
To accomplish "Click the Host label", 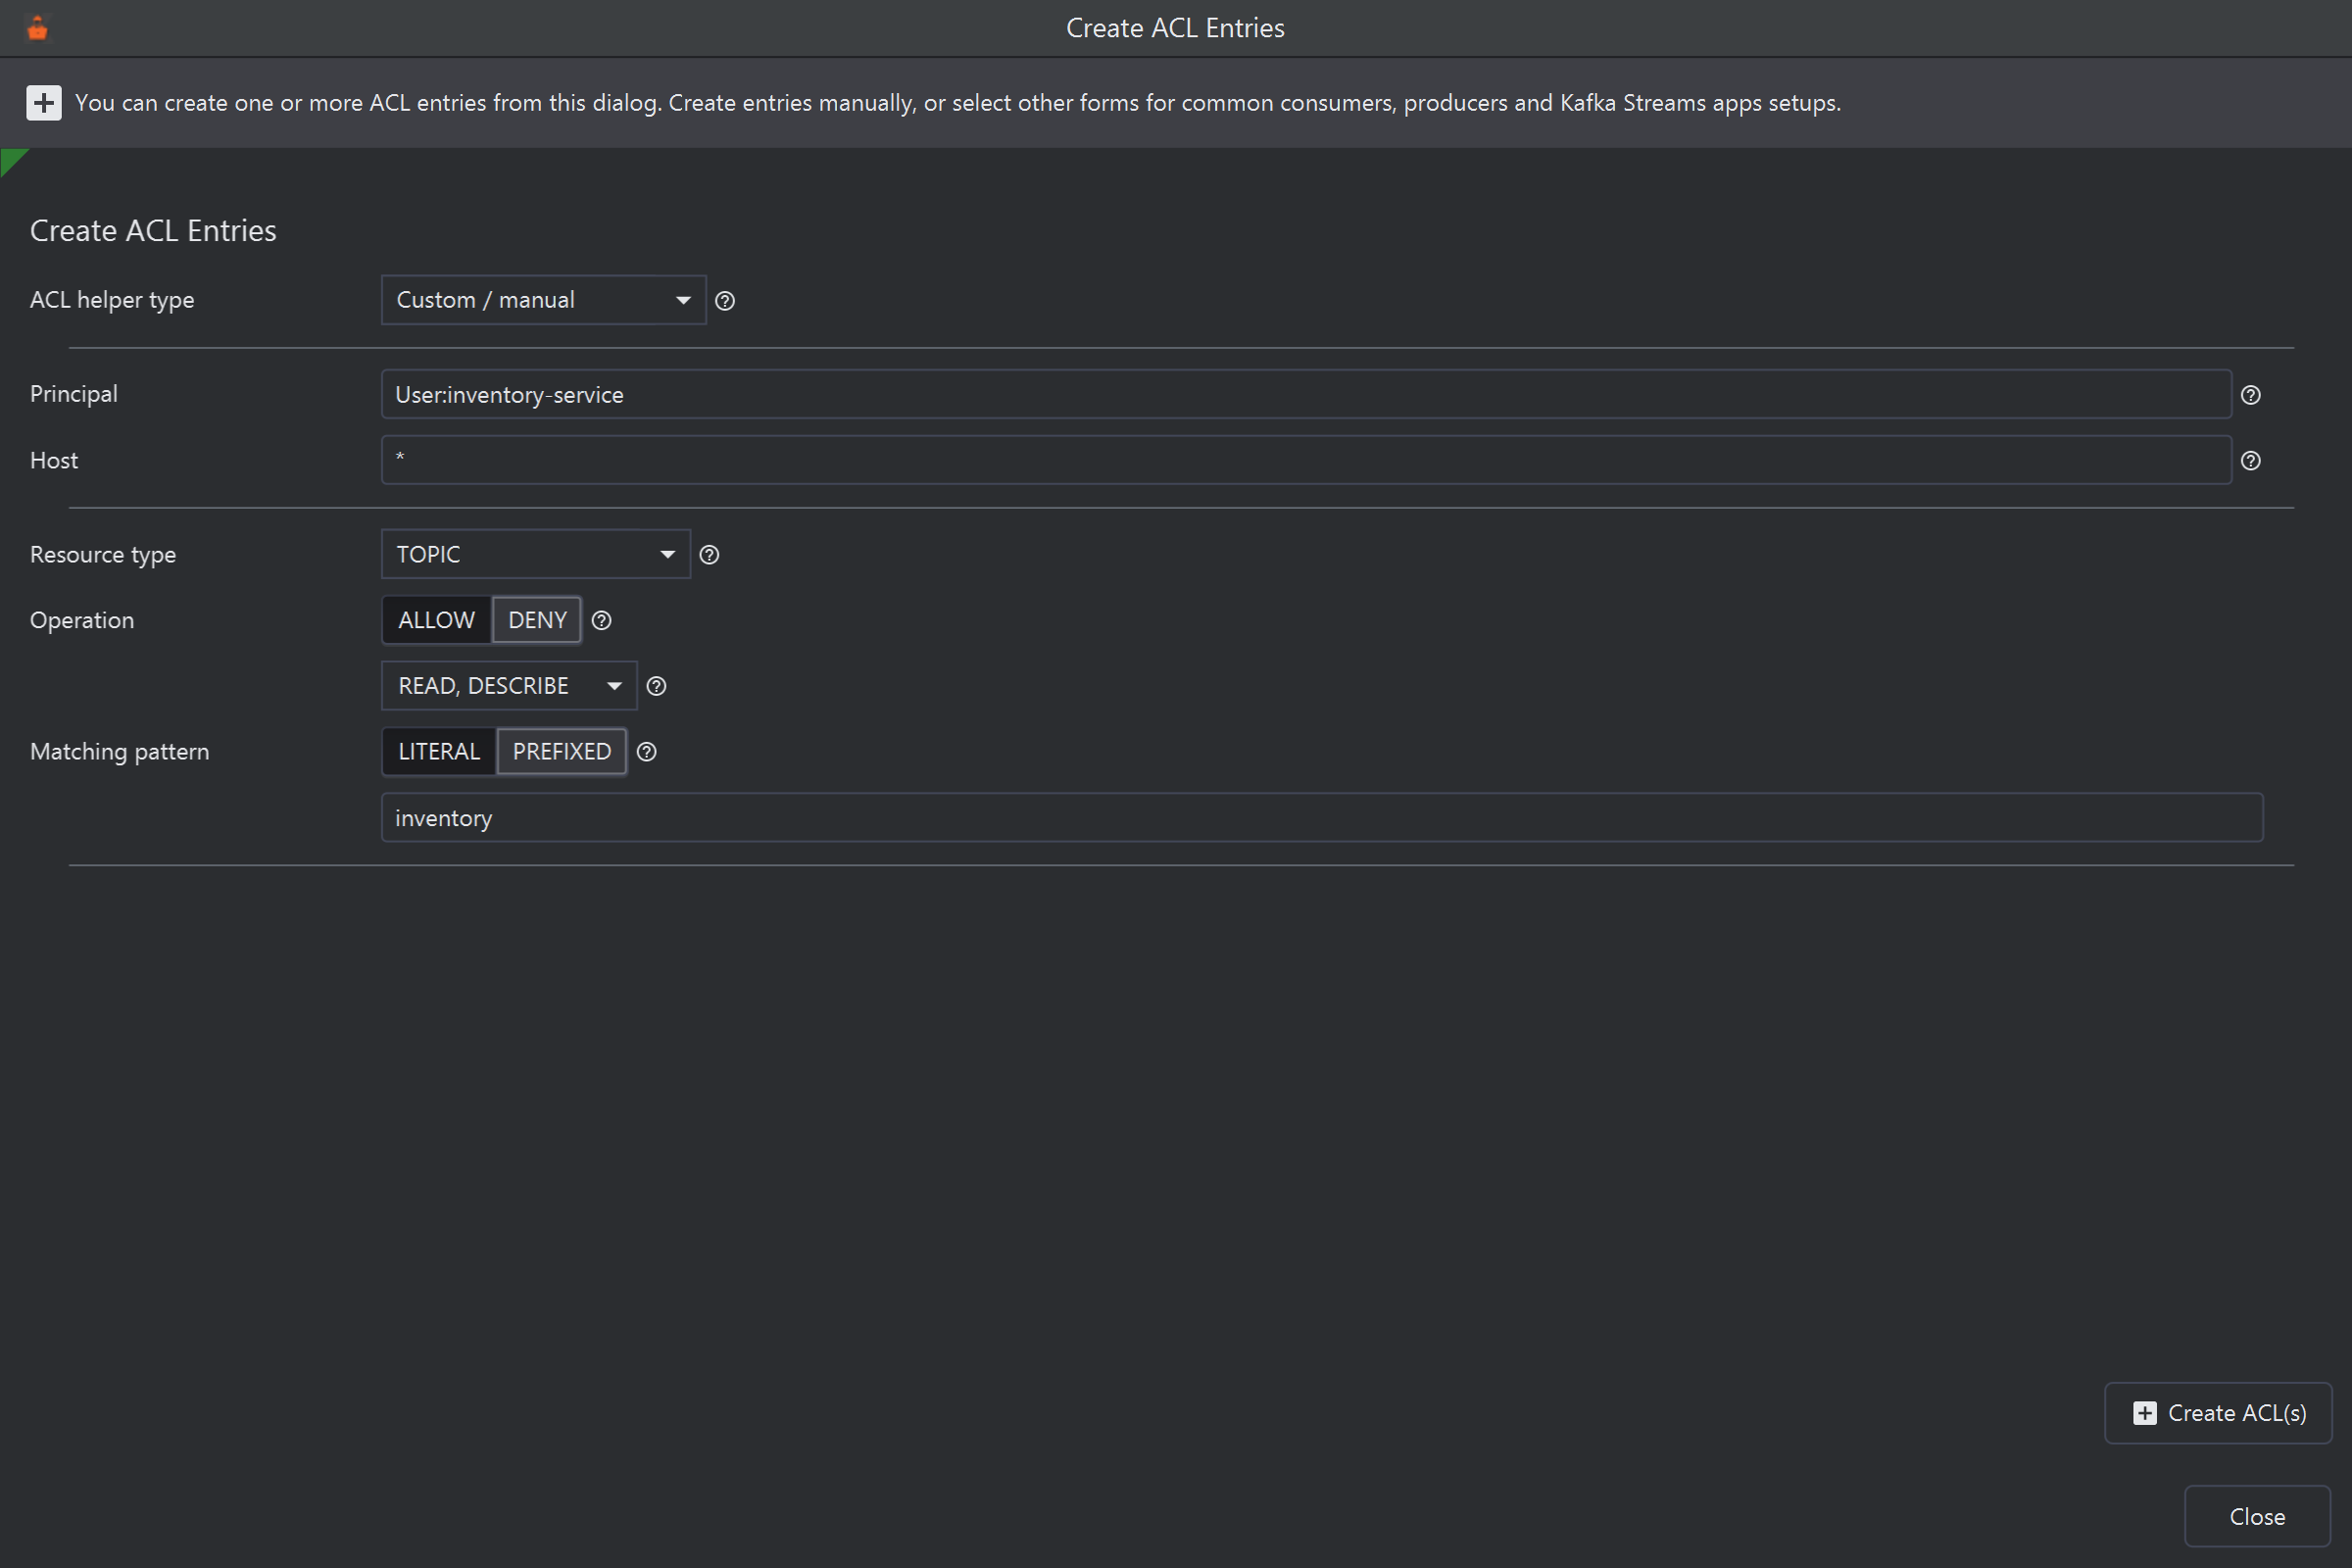I will (54, 461).
